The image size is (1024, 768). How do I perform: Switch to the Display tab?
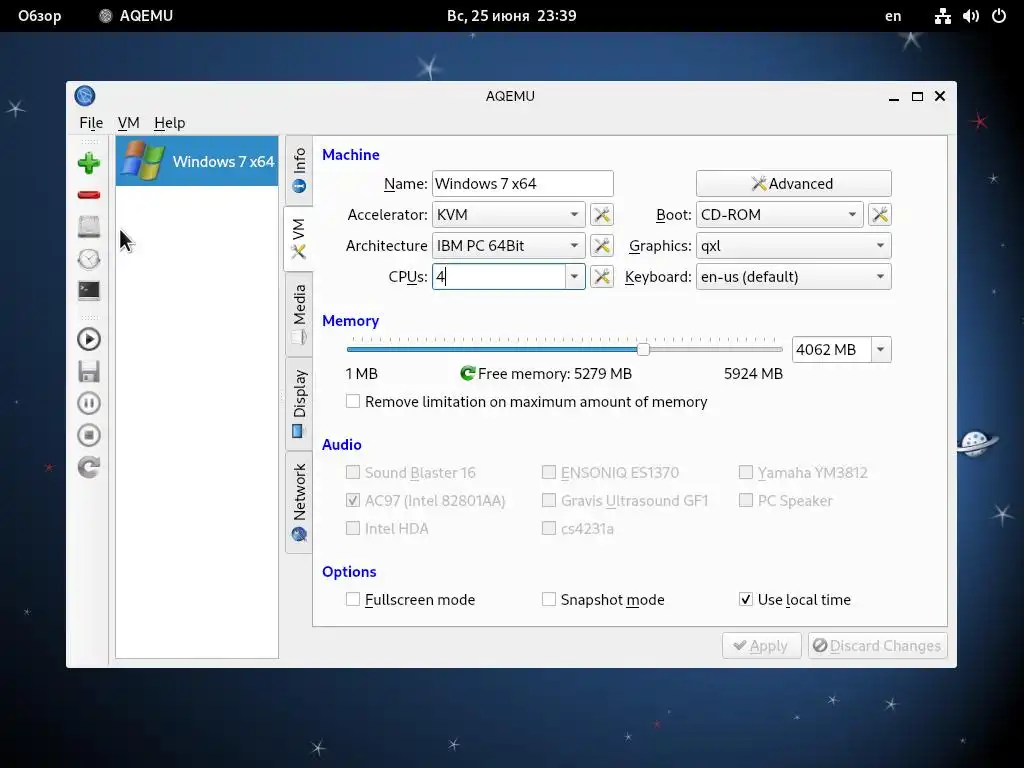299,403
